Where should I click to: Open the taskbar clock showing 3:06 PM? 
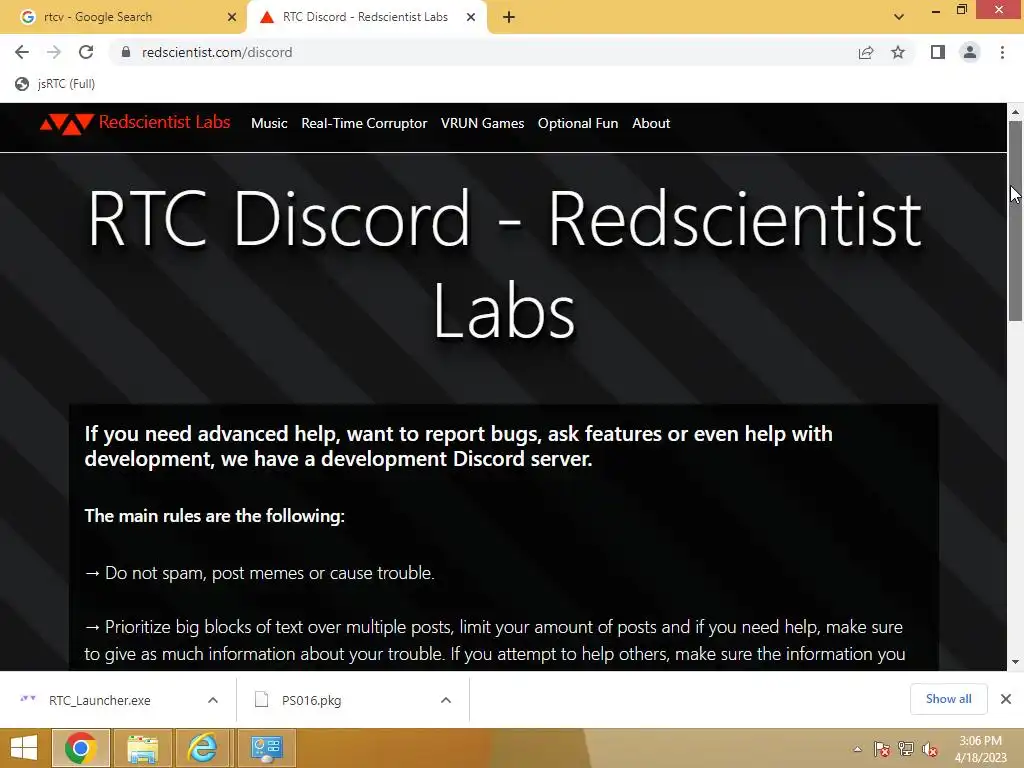980,749
